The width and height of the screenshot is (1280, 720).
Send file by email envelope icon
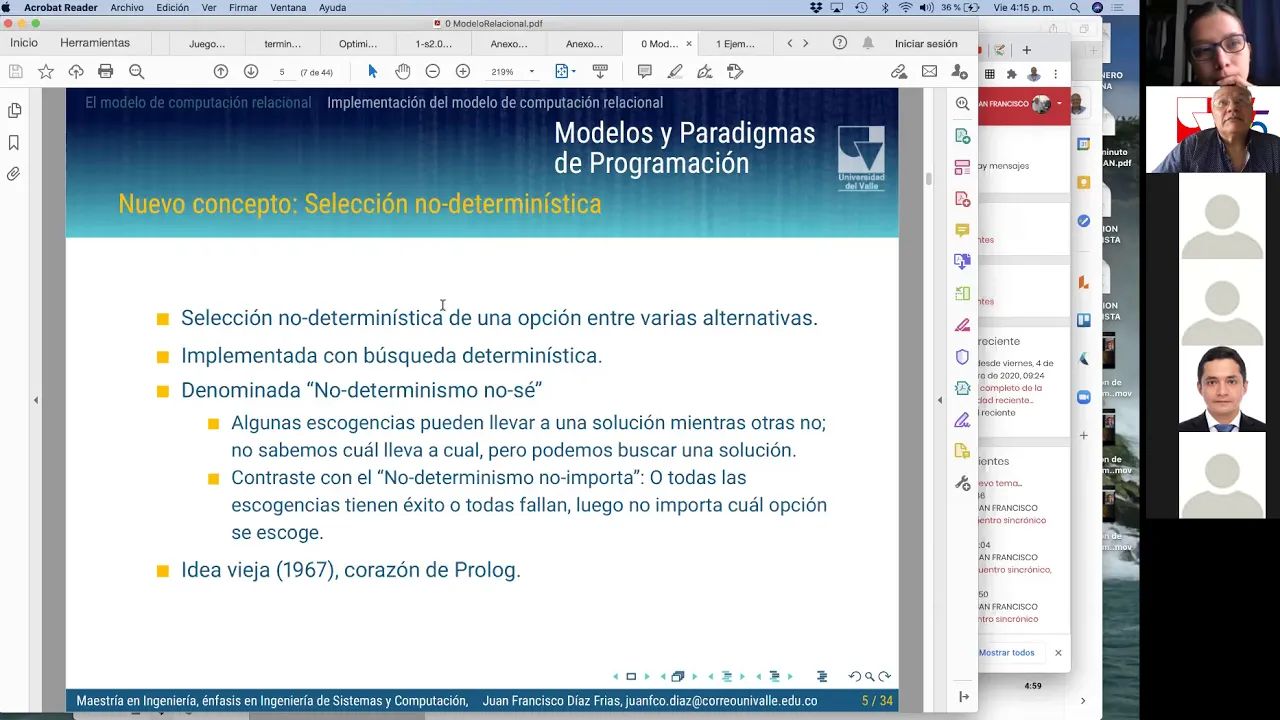tap(929, 71)
